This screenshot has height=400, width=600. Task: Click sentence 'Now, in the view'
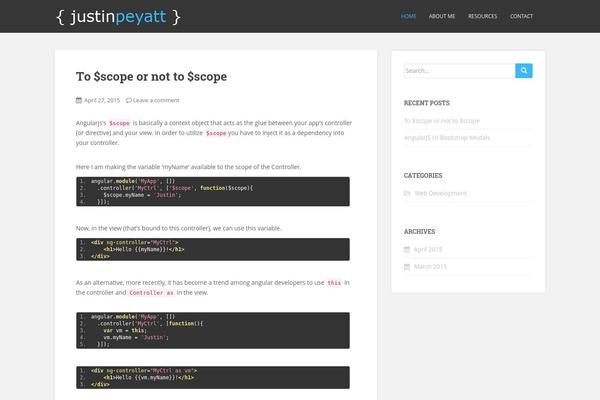(178, 228)
